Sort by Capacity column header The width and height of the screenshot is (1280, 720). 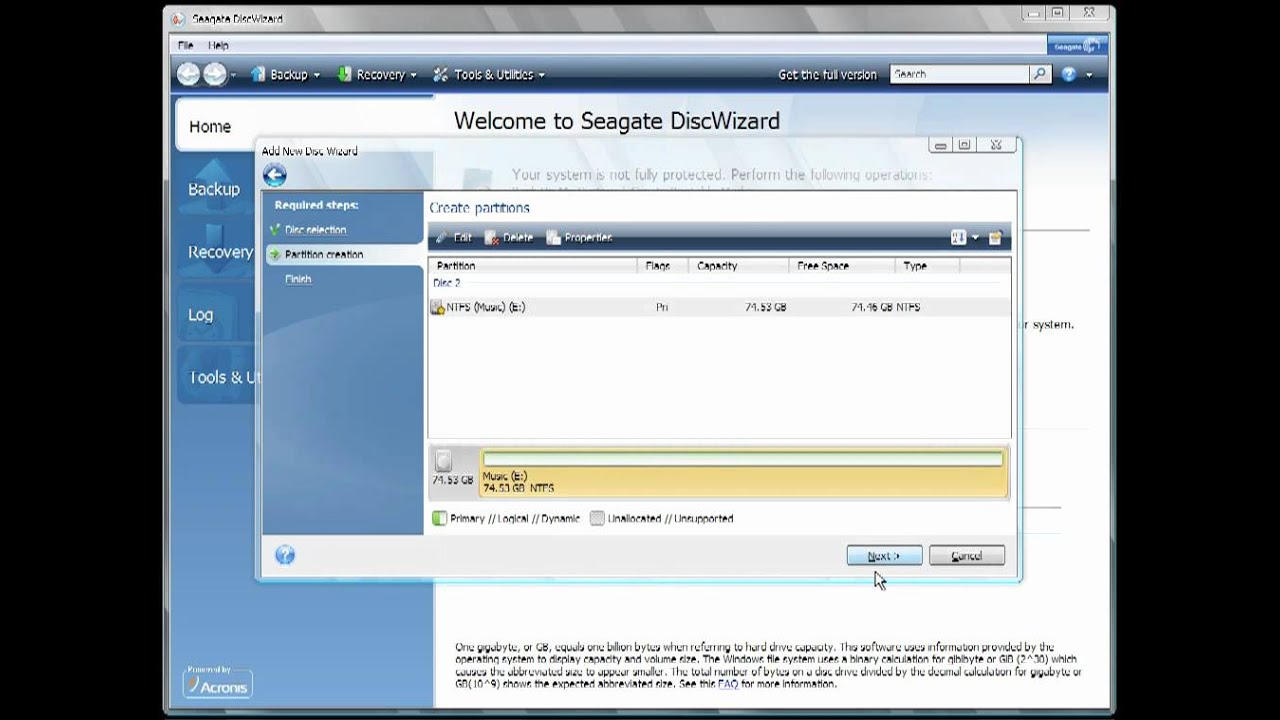click(738, 266)
